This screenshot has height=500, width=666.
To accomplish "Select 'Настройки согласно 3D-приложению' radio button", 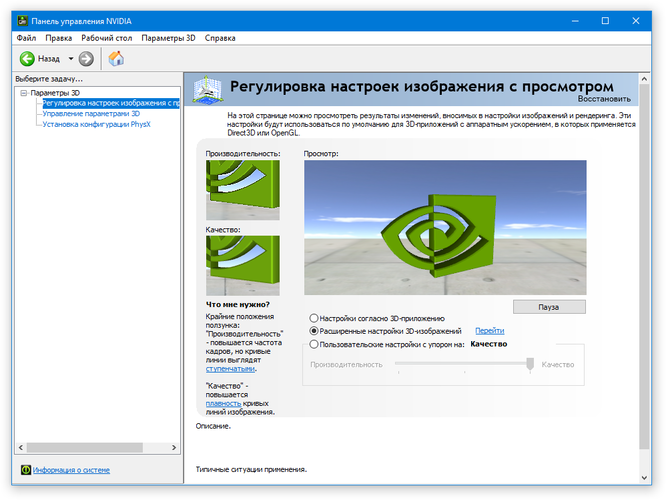I will click(314, 317).
